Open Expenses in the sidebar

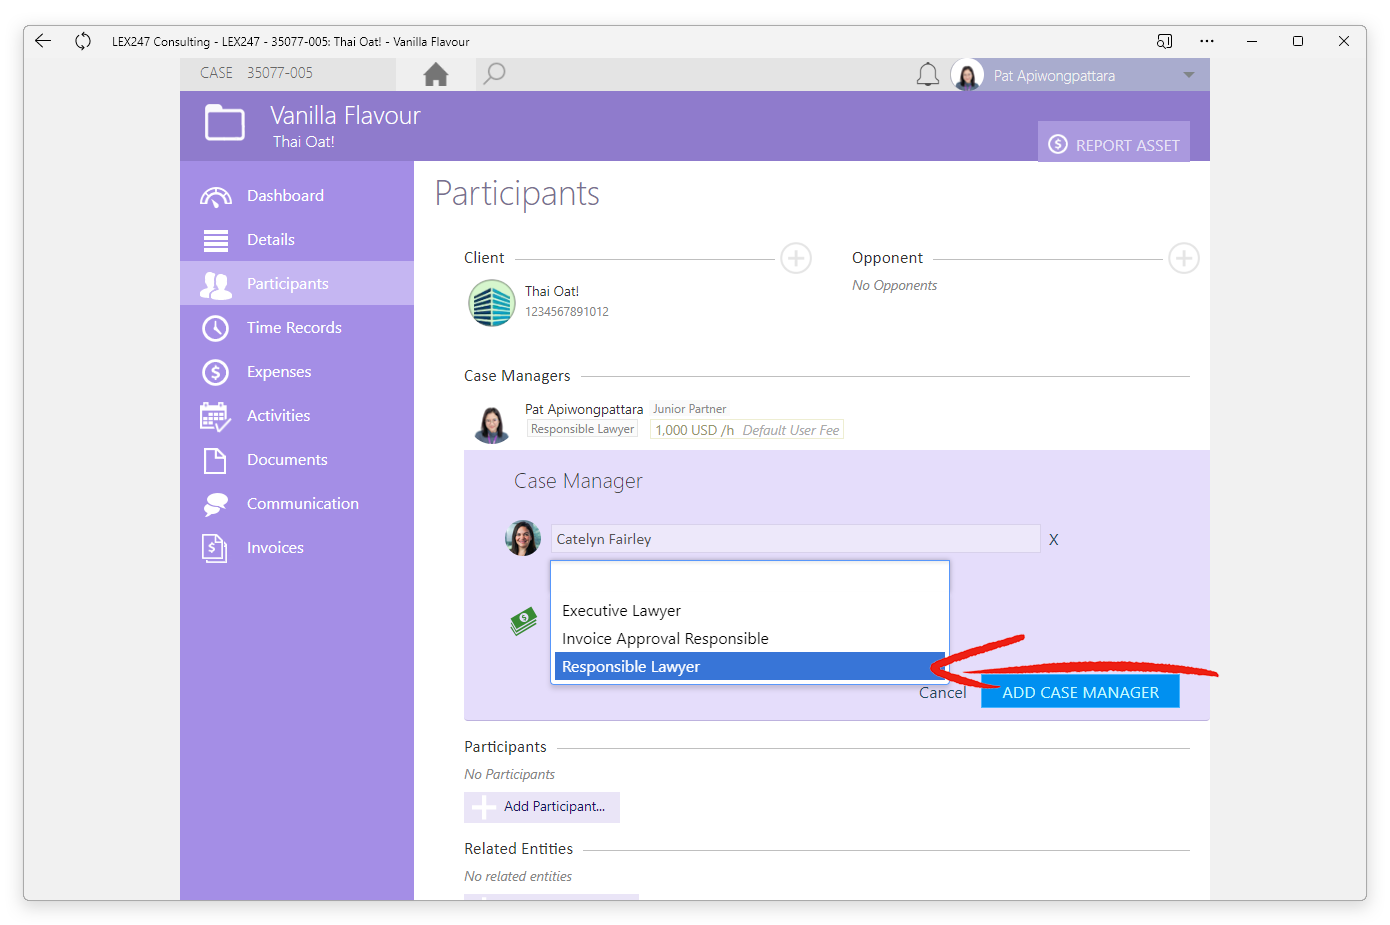click(x=297, y=372)
